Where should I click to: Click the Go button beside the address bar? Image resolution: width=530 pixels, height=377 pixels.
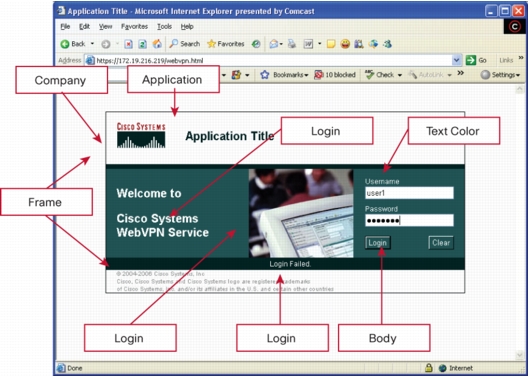pyautogui.click(x=476, y=60)
